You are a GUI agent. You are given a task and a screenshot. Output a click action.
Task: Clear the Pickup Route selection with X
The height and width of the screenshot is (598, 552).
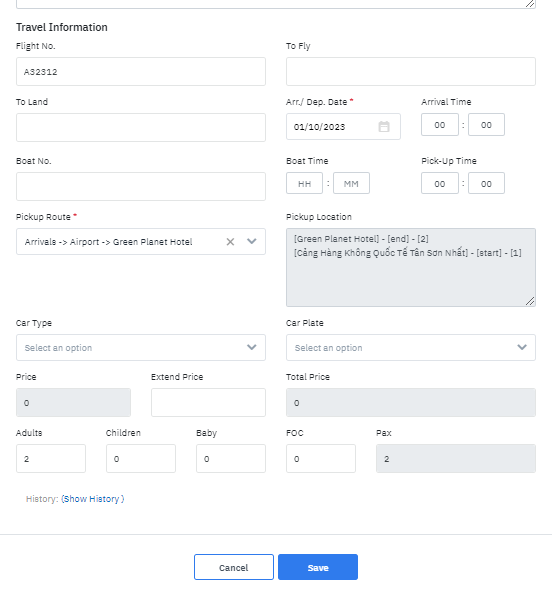coord(230,242)
